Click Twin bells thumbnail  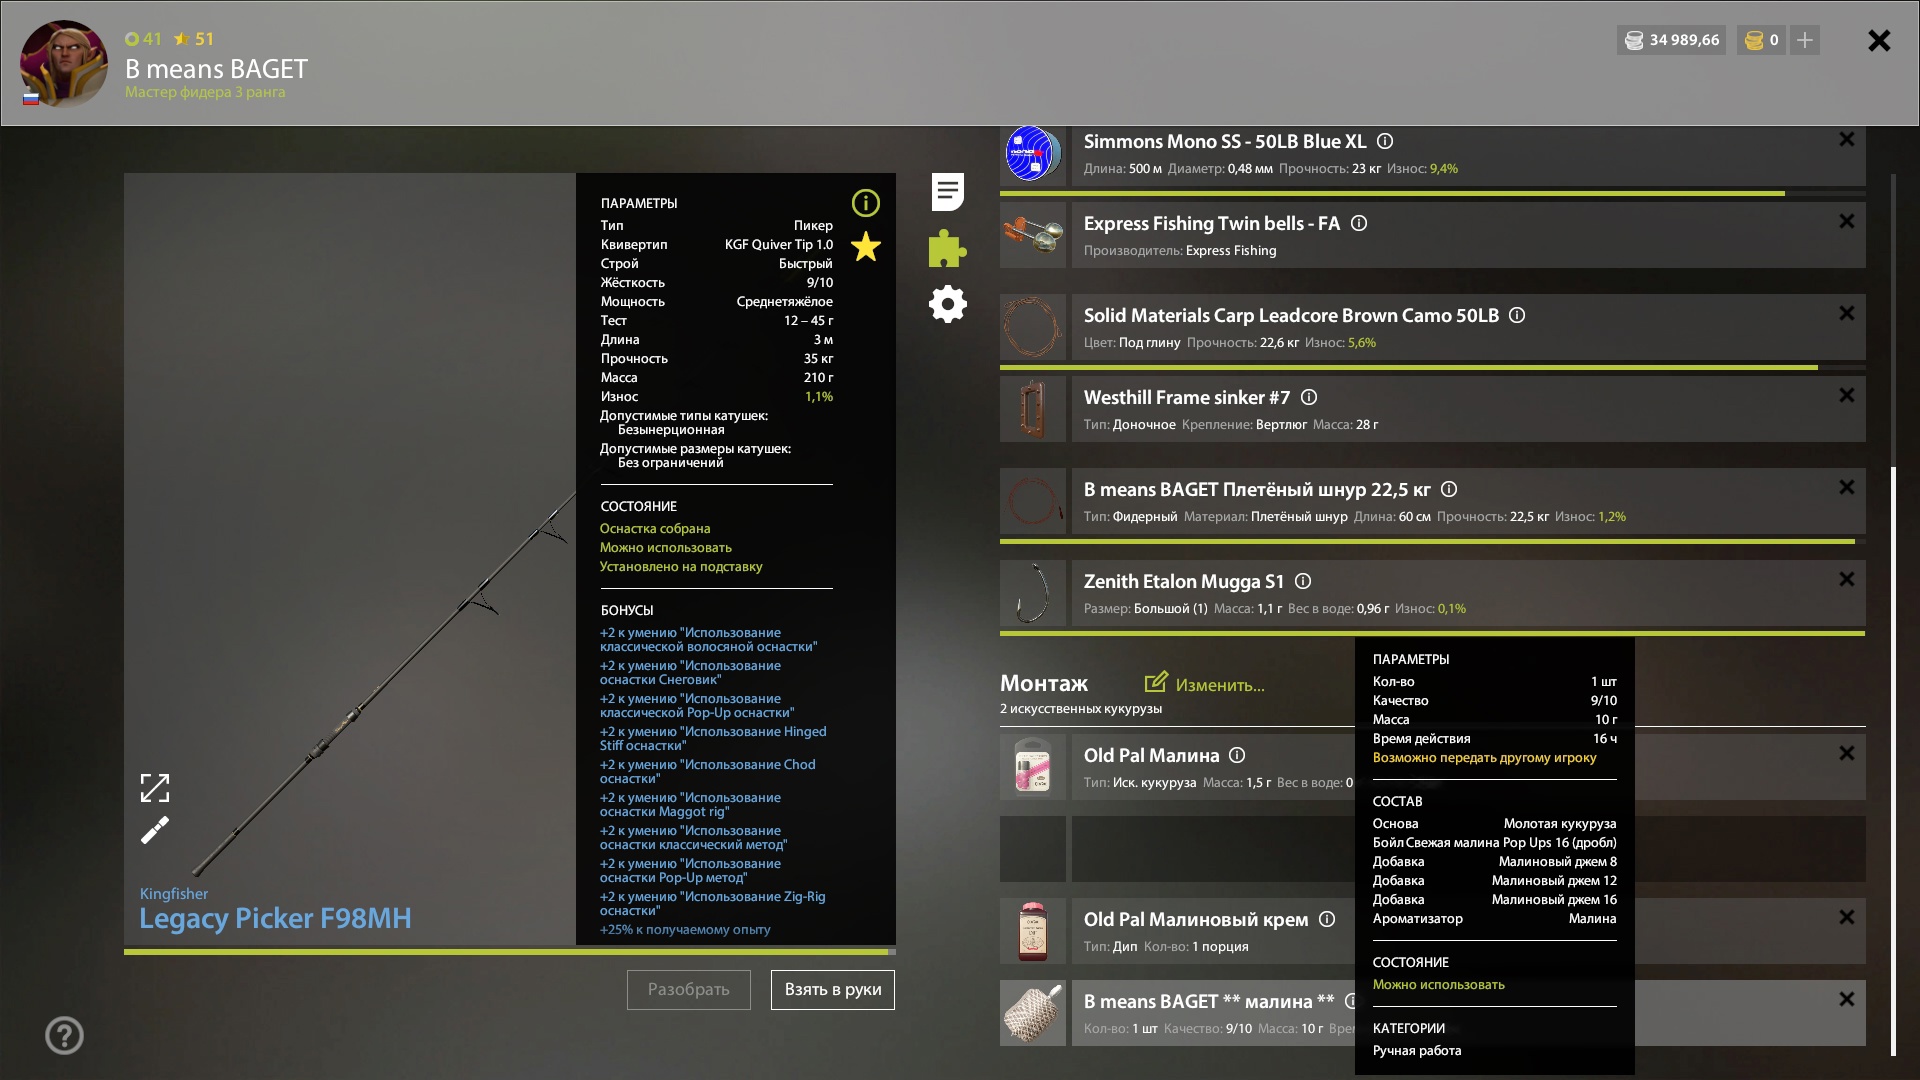1033,235
